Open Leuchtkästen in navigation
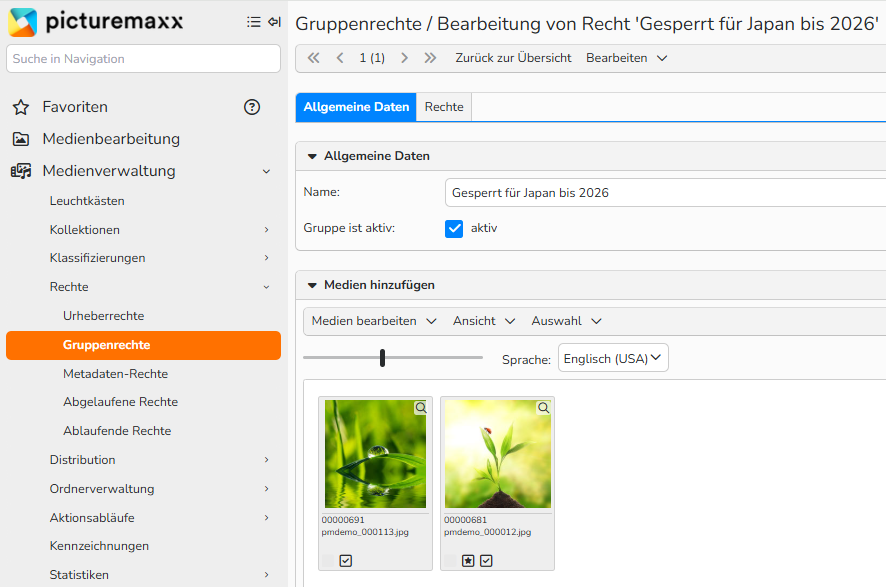 [x=87, y=201]
